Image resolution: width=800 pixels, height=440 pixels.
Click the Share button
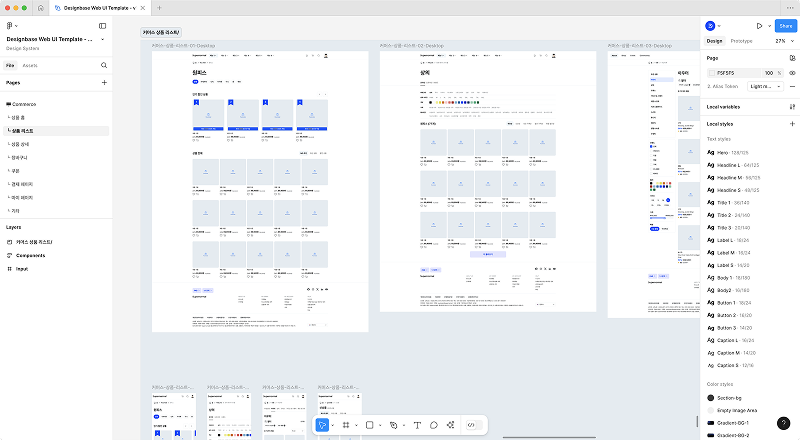point(786,26)
